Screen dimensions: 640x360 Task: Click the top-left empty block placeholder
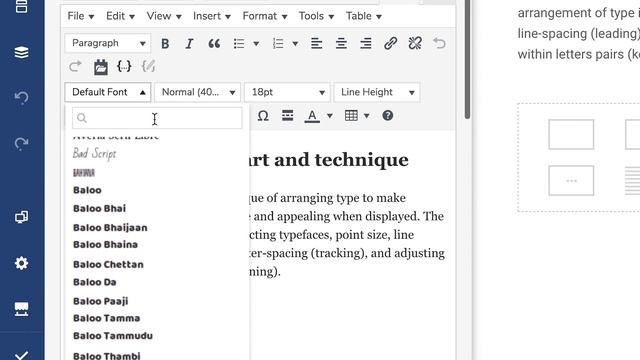pos(571,134)
